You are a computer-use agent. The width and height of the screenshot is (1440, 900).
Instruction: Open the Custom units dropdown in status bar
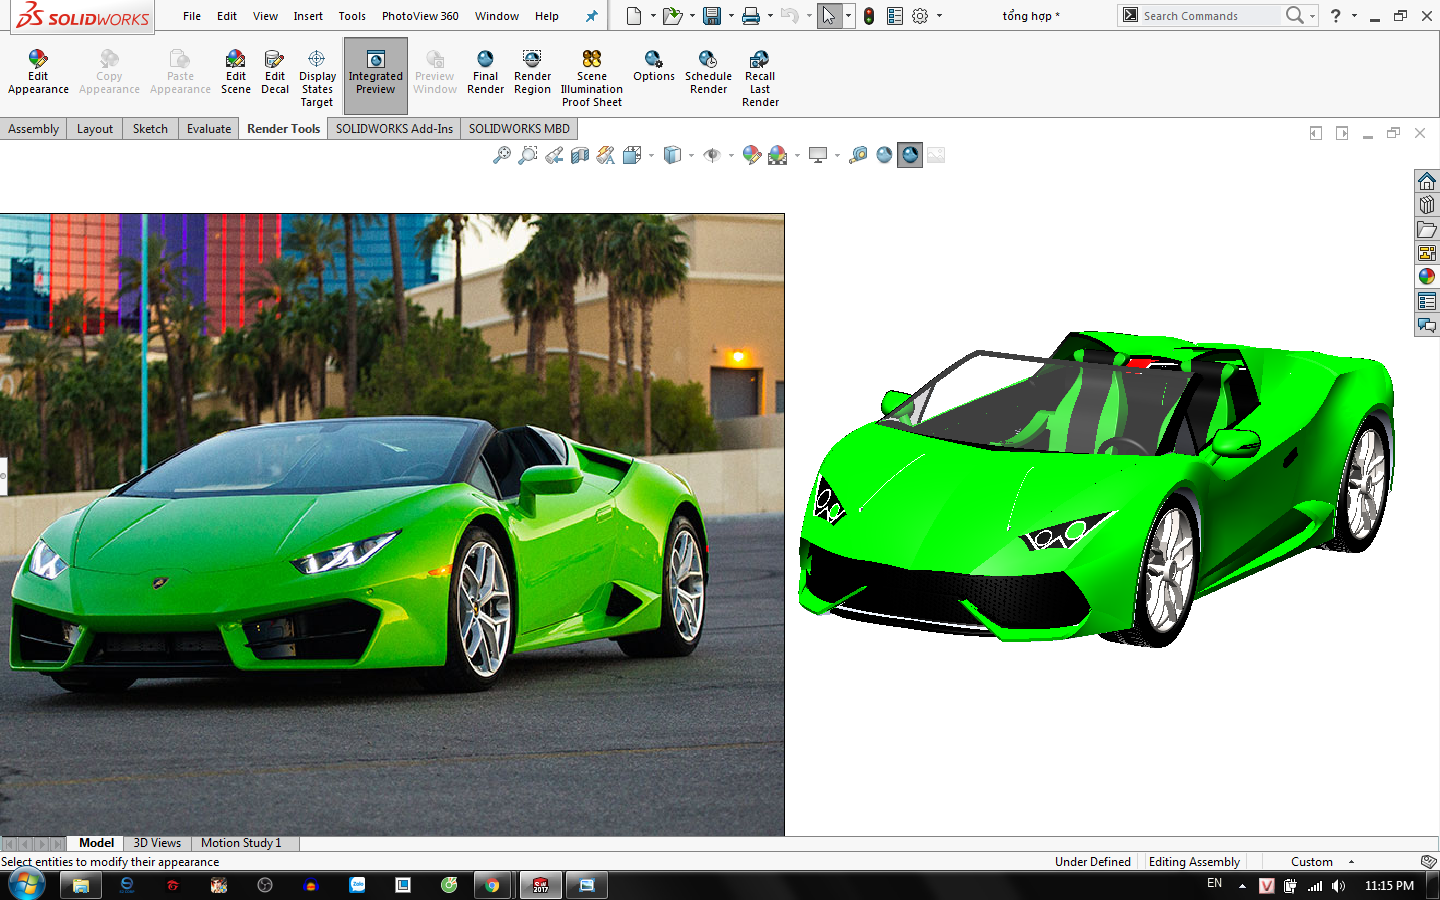coord(1322,862)
